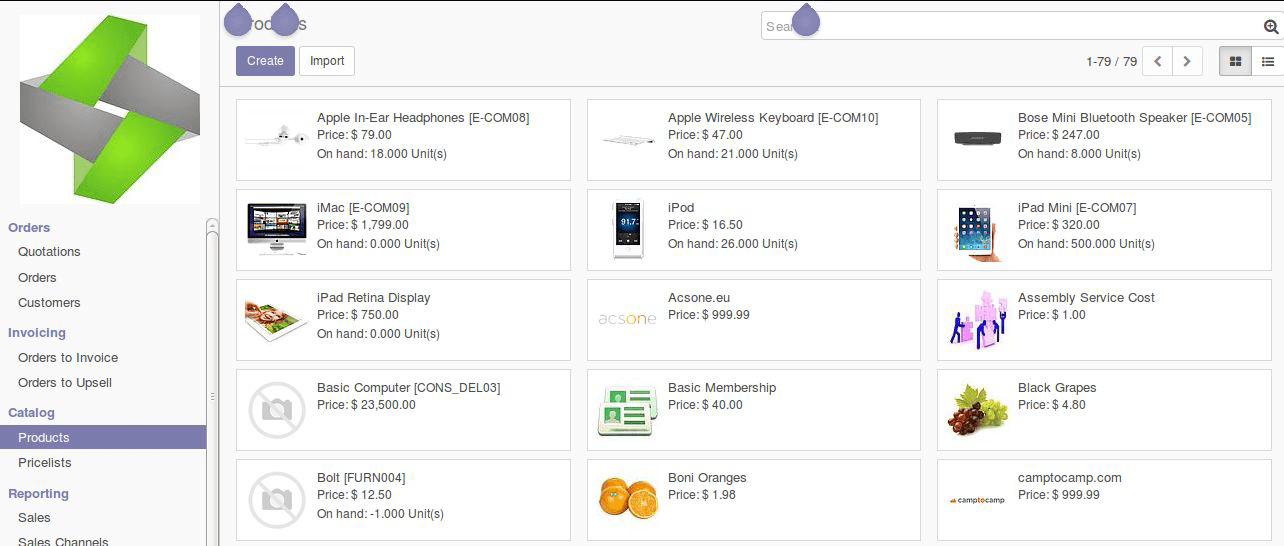Click the Orders section header
Image resolution: width=1284 pixels, height=546 pixels.
pos(29,228)
